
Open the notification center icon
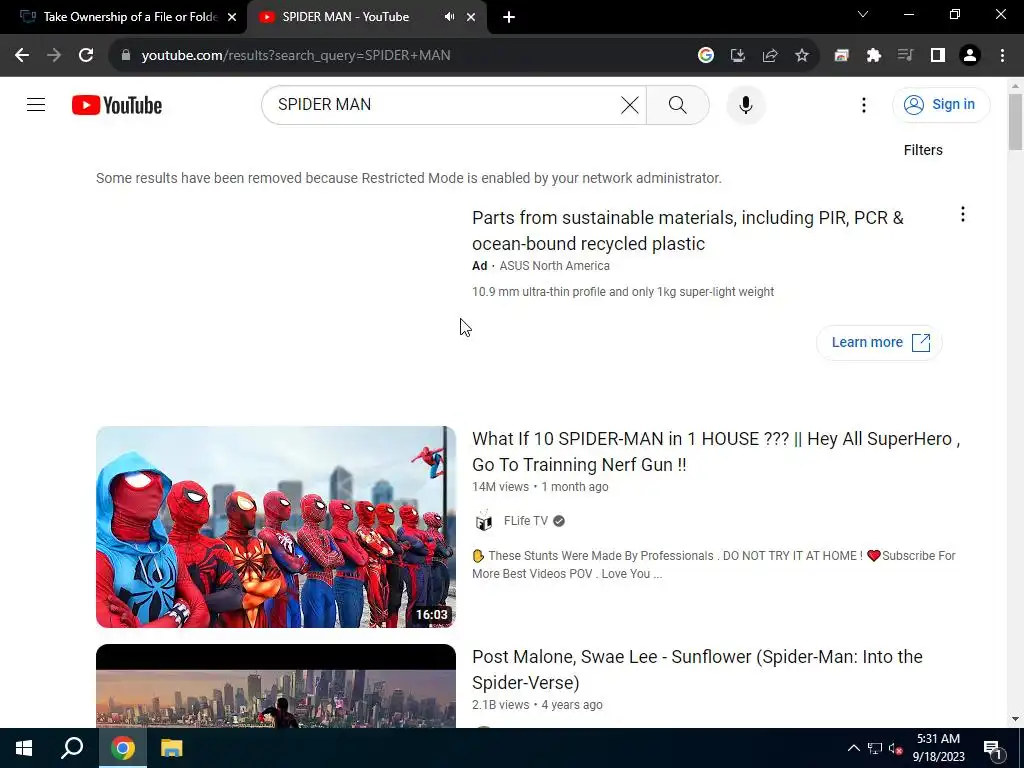(x=992, y=750)
